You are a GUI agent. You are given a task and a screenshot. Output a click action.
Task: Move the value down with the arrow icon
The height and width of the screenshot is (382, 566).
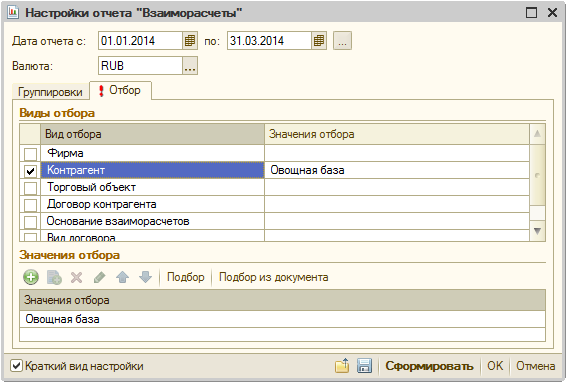[145, 277]
